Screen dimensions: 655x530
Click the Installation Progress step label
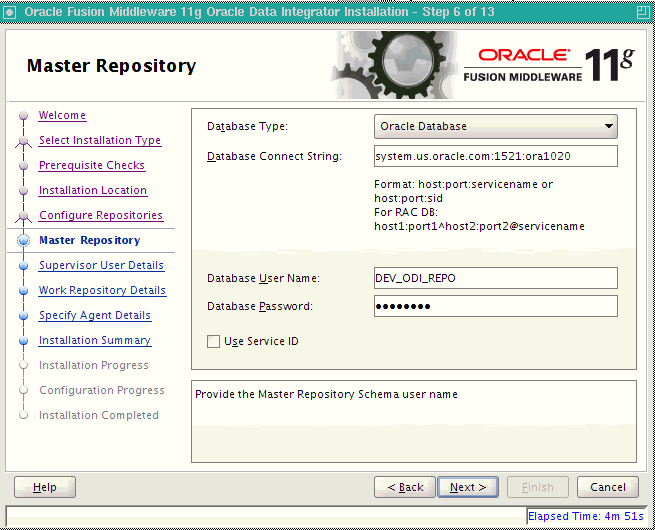(x=94, y=365)
